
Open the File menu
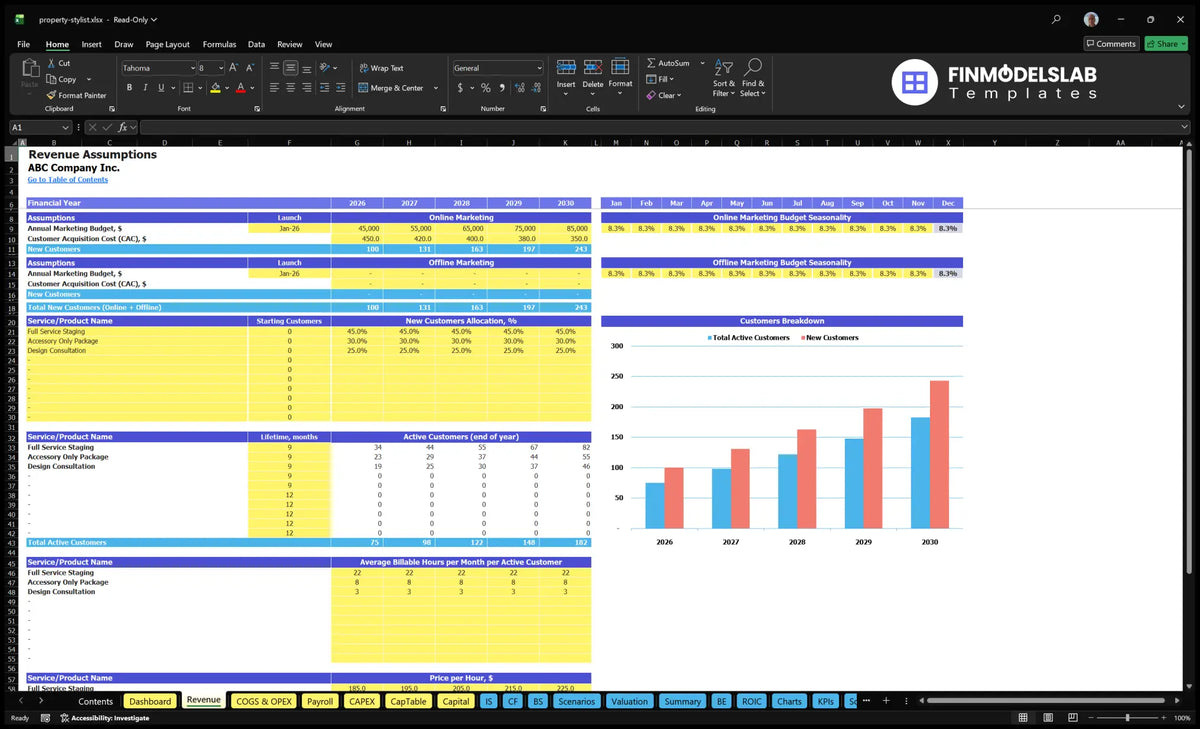[23, 44]
